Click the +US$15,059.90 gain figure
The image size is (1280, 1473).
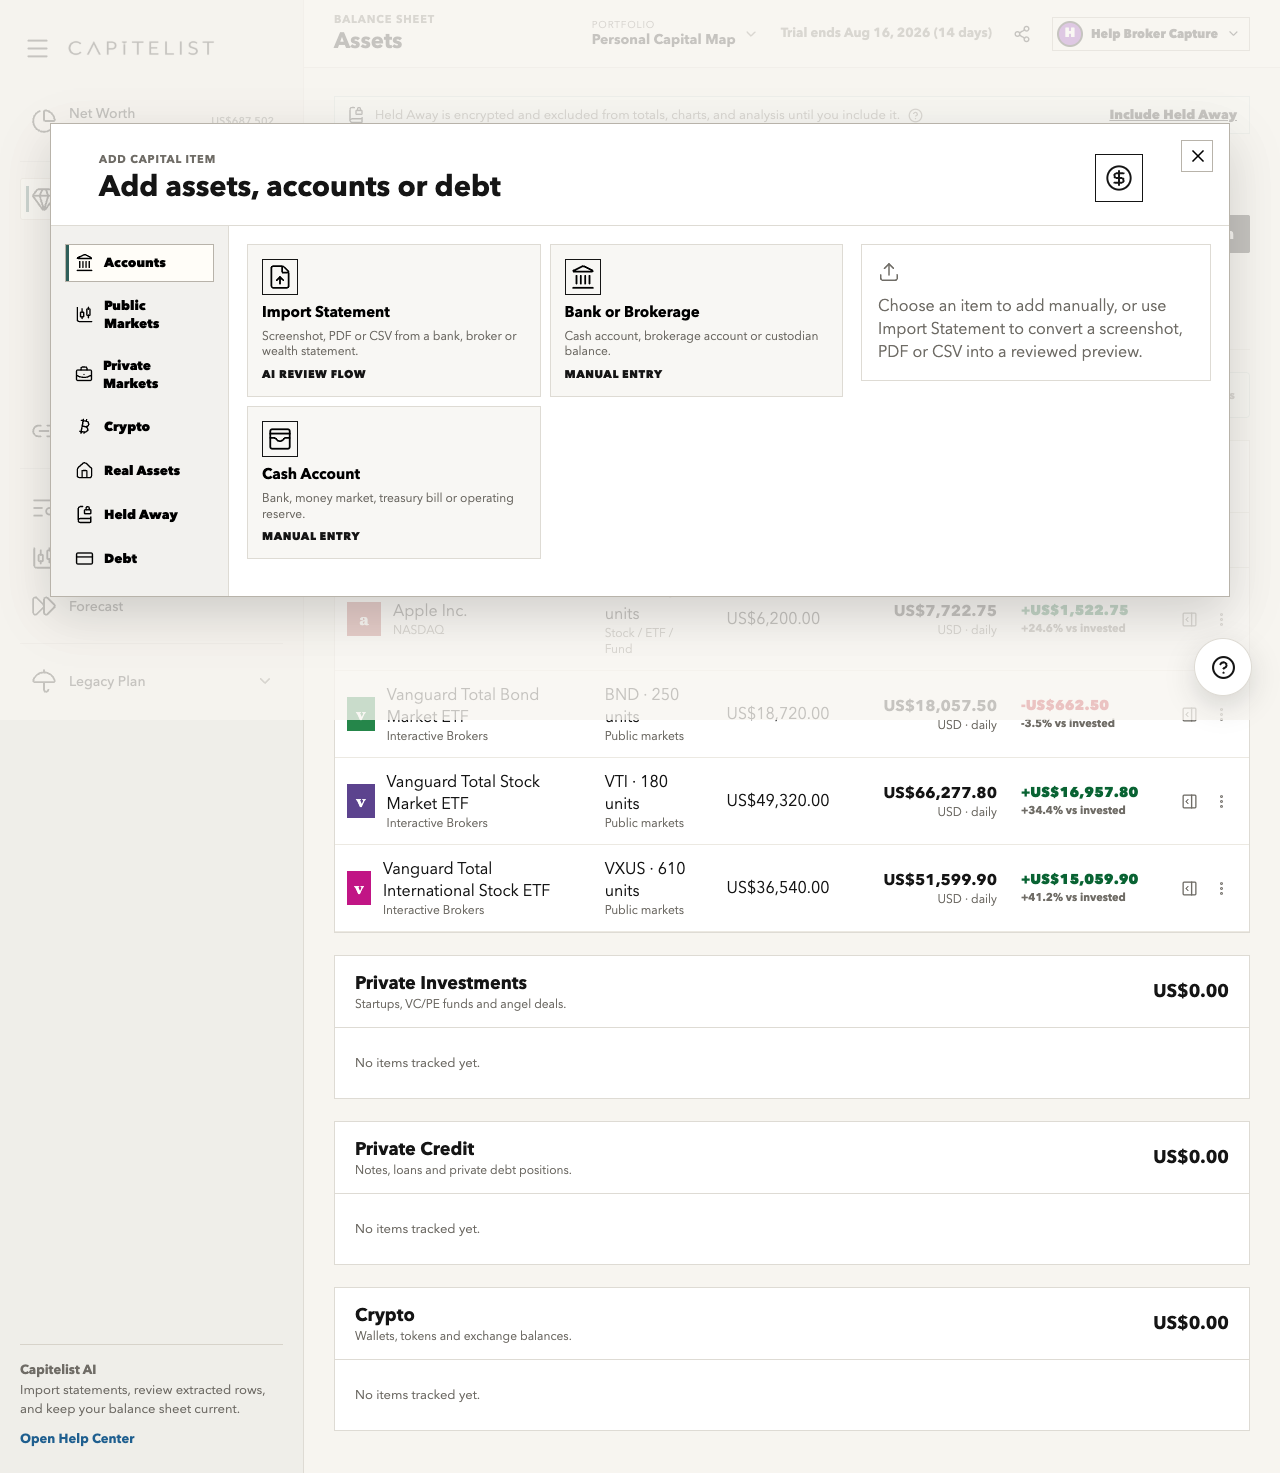point(1079,879)
